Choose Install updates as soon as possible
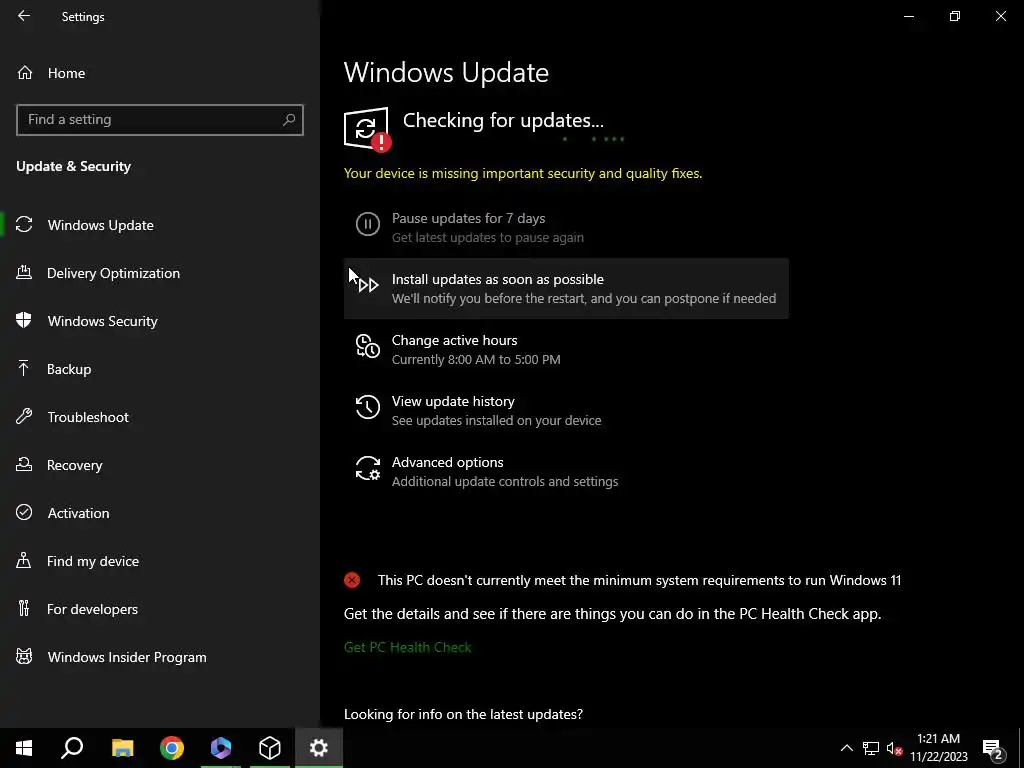 (566, 288)
